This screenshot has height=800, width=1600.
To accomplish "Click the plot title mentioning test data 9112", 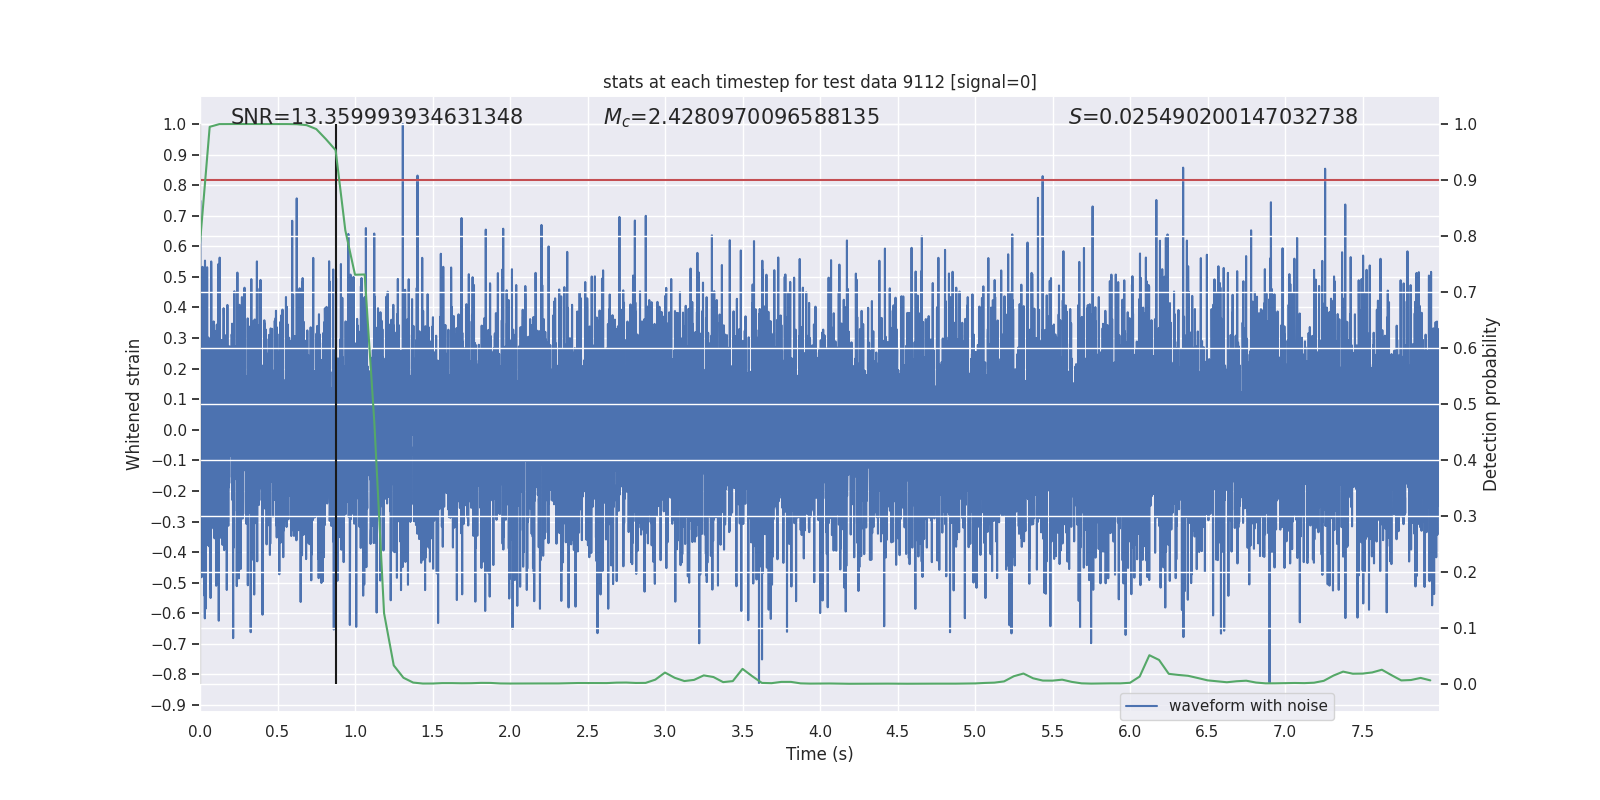I will (819, 82).
